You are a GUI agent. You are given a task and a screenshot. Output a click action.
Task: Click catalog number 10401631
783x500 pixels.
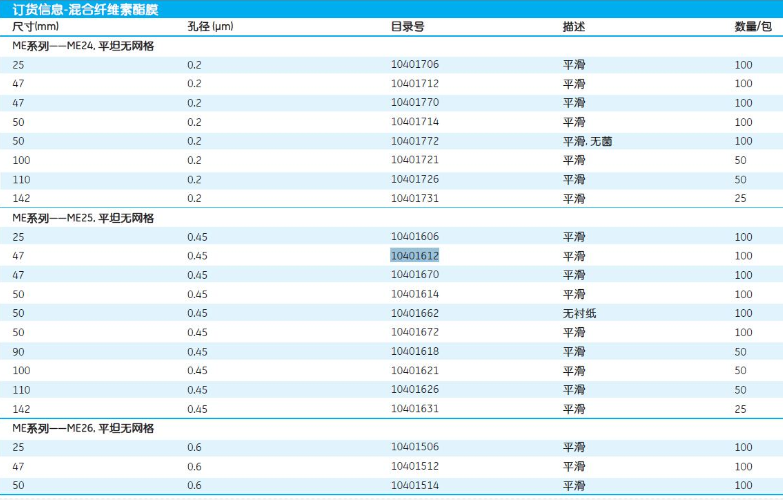coord(414,409)
